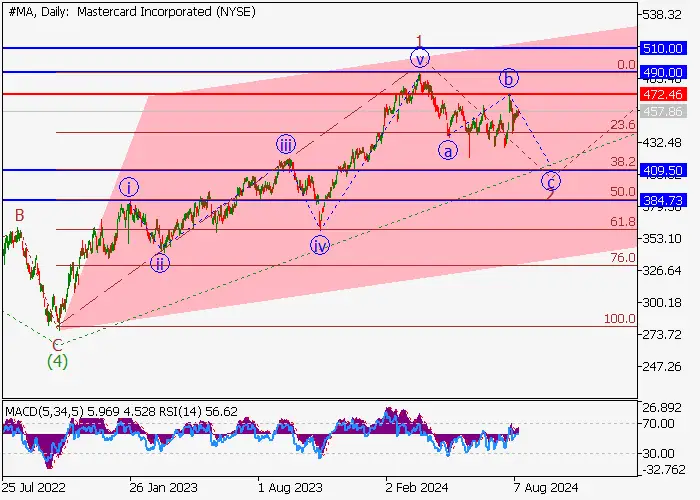Screen dimensions: 700x500
Task: Click the 326.64 price axis value
Action: pos(662,271)
